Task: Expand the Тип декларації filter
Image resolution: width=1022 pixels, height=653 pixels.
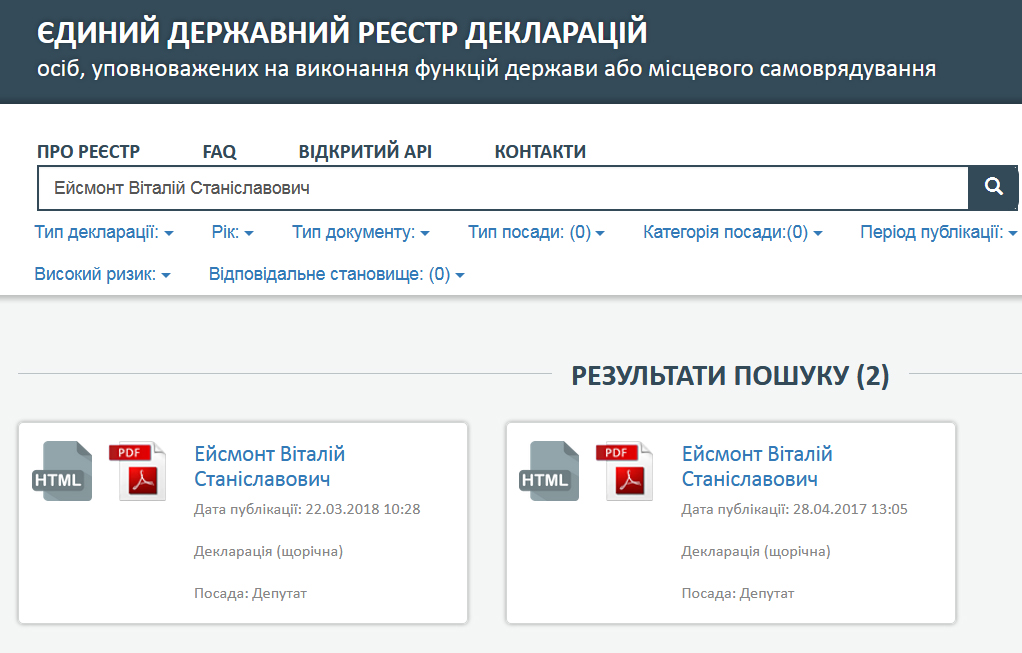Action: [x=104, y=233]
